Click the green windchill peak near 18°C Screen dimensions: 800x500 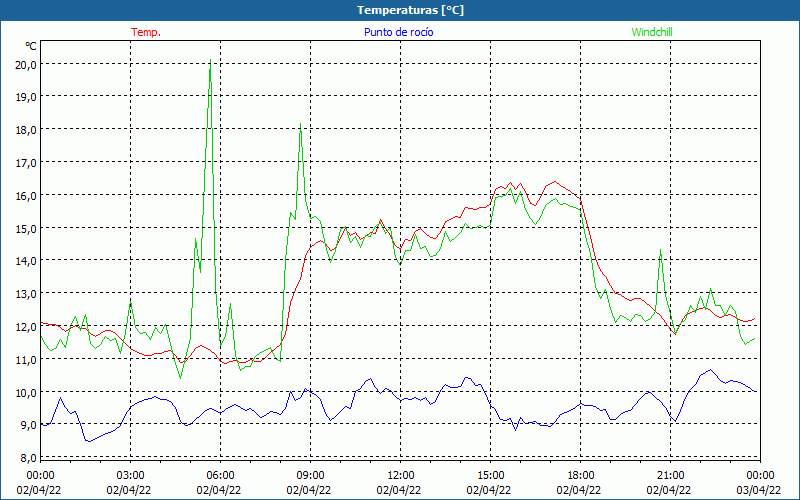click(301, 124)
